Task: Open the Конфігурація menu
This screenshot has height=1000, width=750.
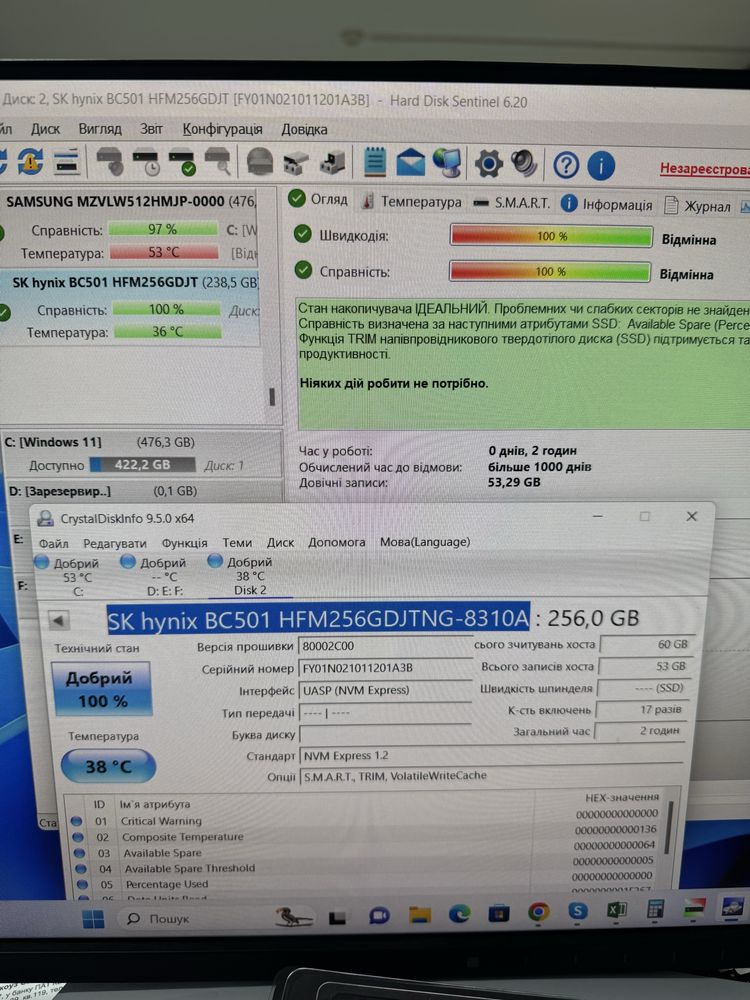Action: pyautogui.click(x=222, y=129)
